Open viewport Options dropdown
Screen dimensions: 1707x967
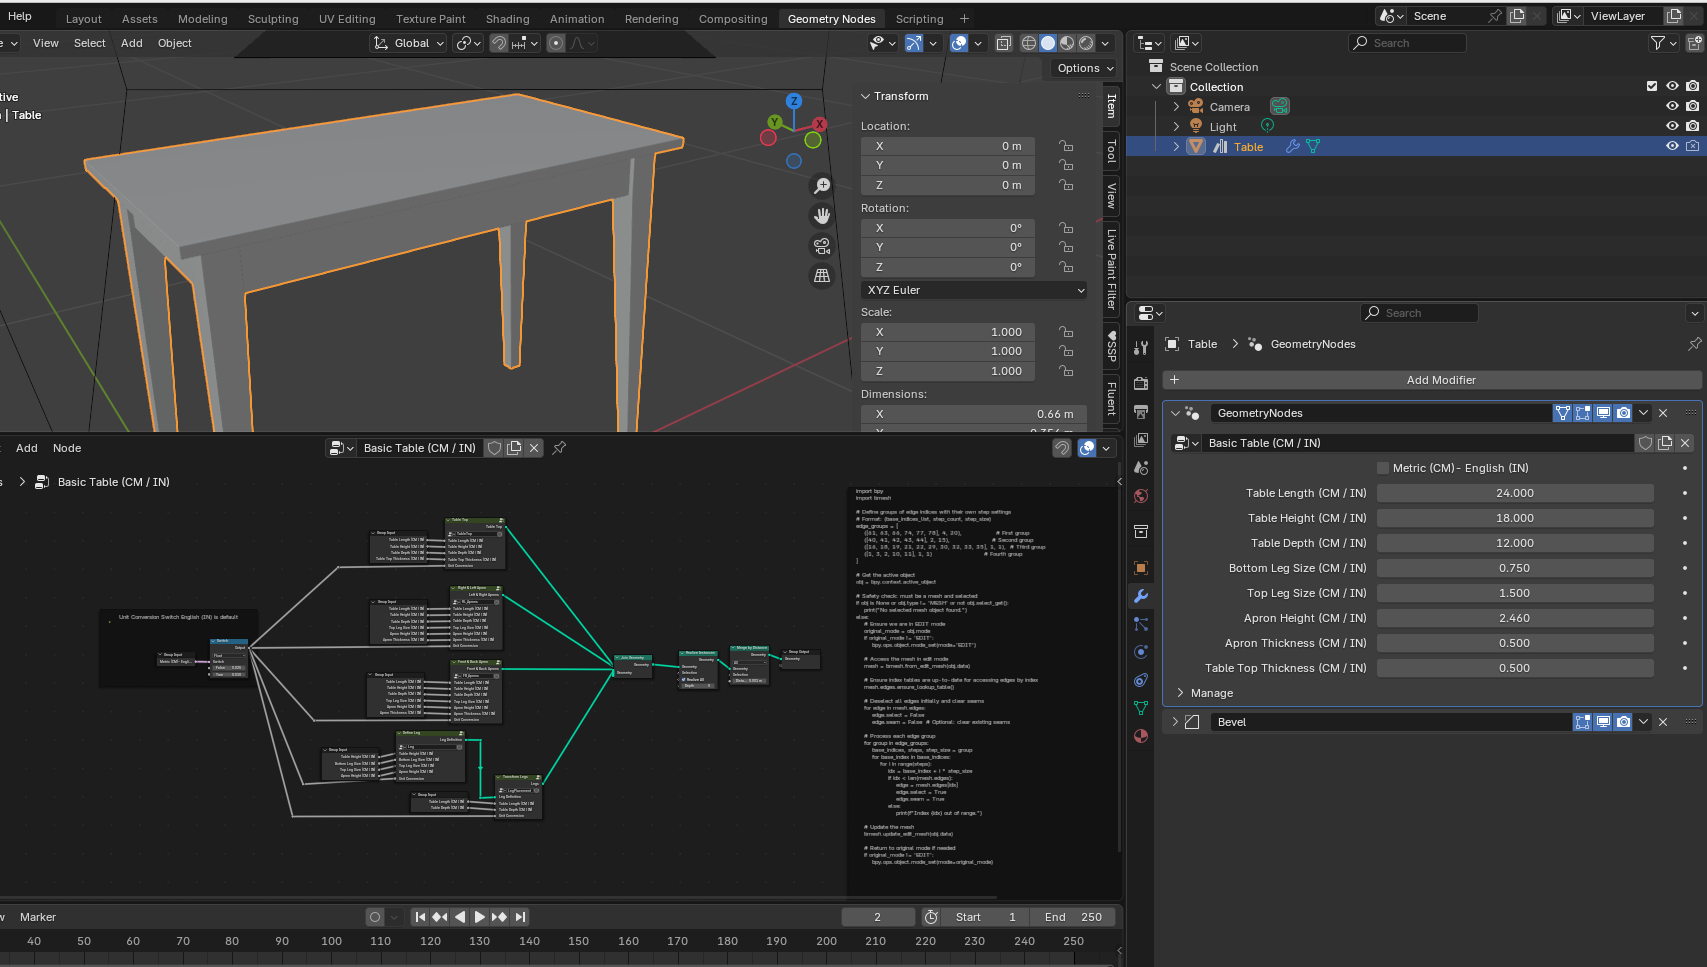click(1085, 68)
